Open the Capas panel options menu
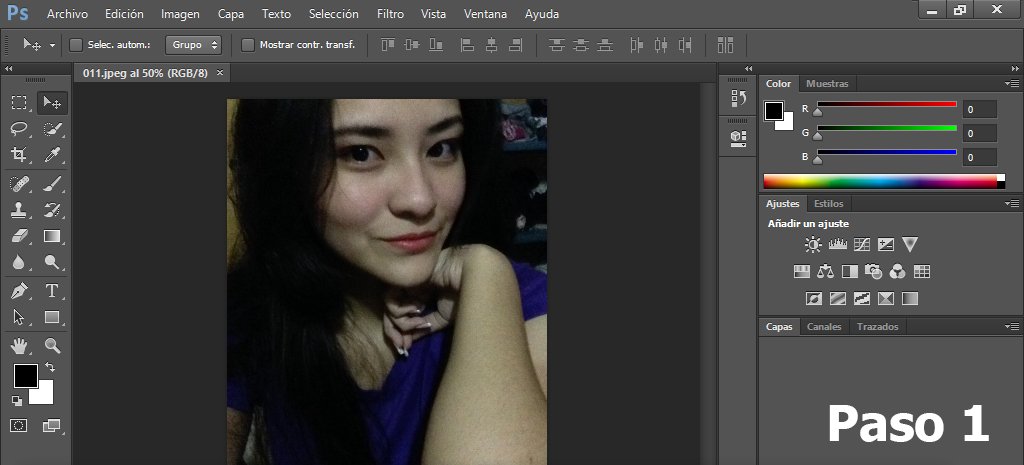 point(1012,327)
